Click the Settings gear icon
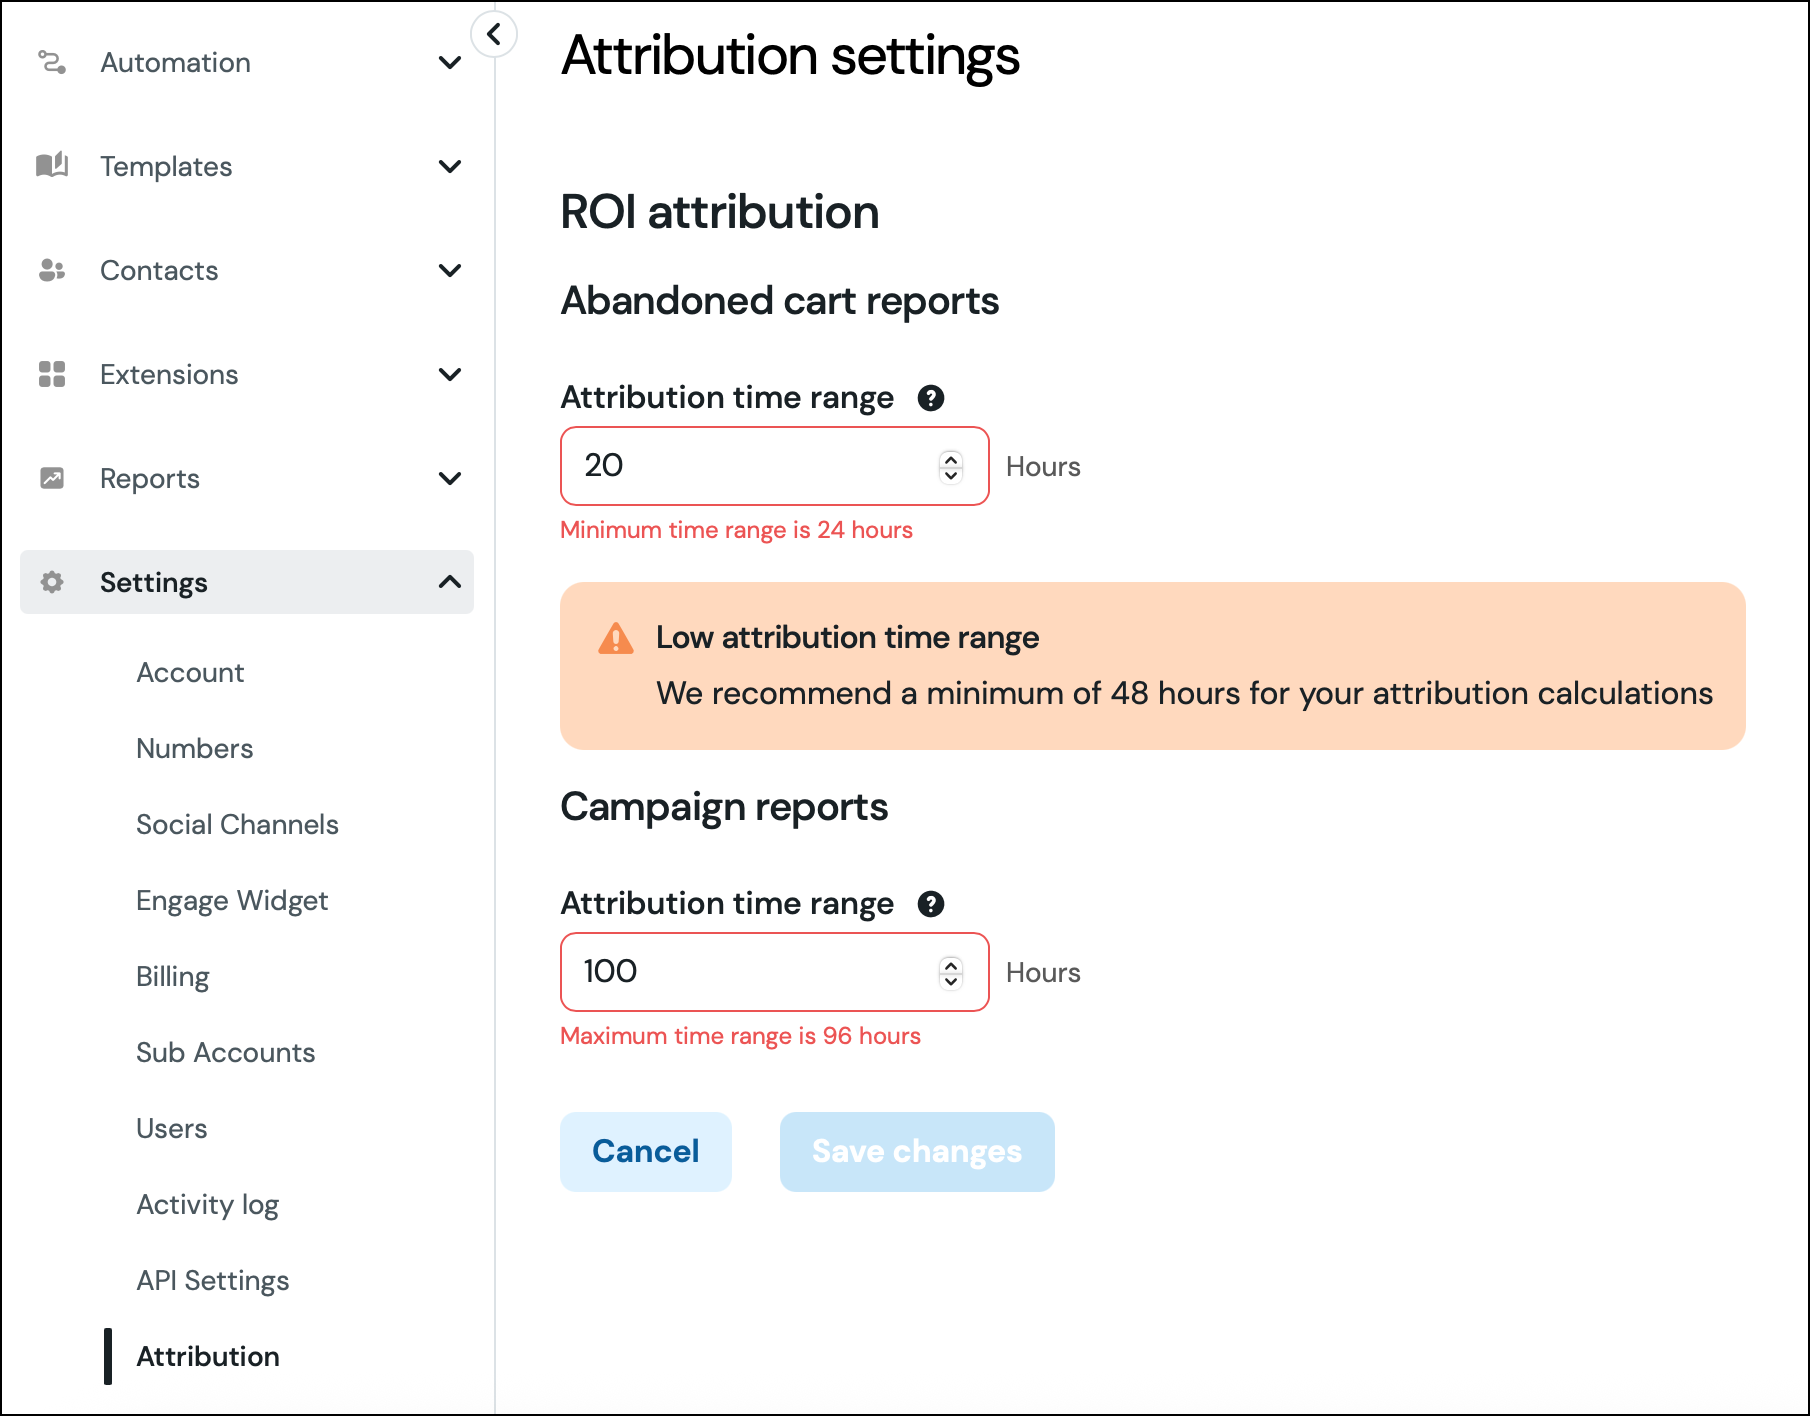Image resolution: width=1810 pixels, height=1416 pixels. [x=52, y=582]
